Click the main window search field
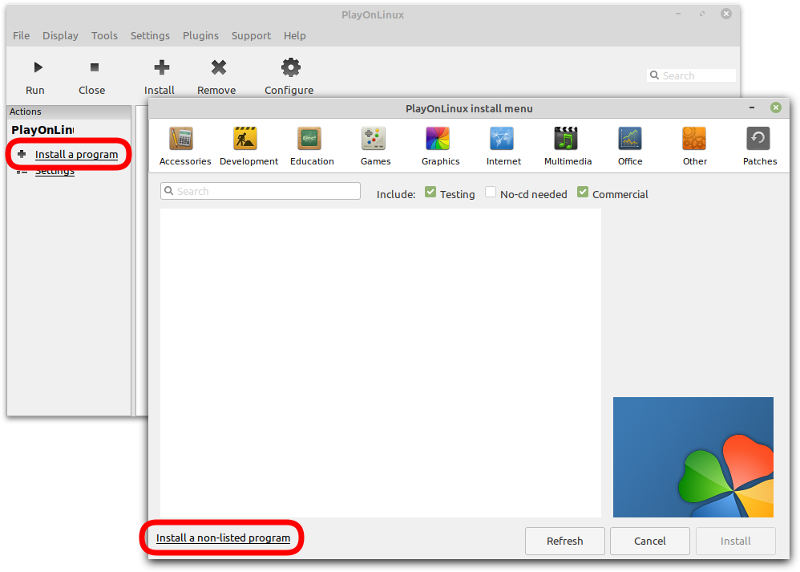 [x=691, y=75]
